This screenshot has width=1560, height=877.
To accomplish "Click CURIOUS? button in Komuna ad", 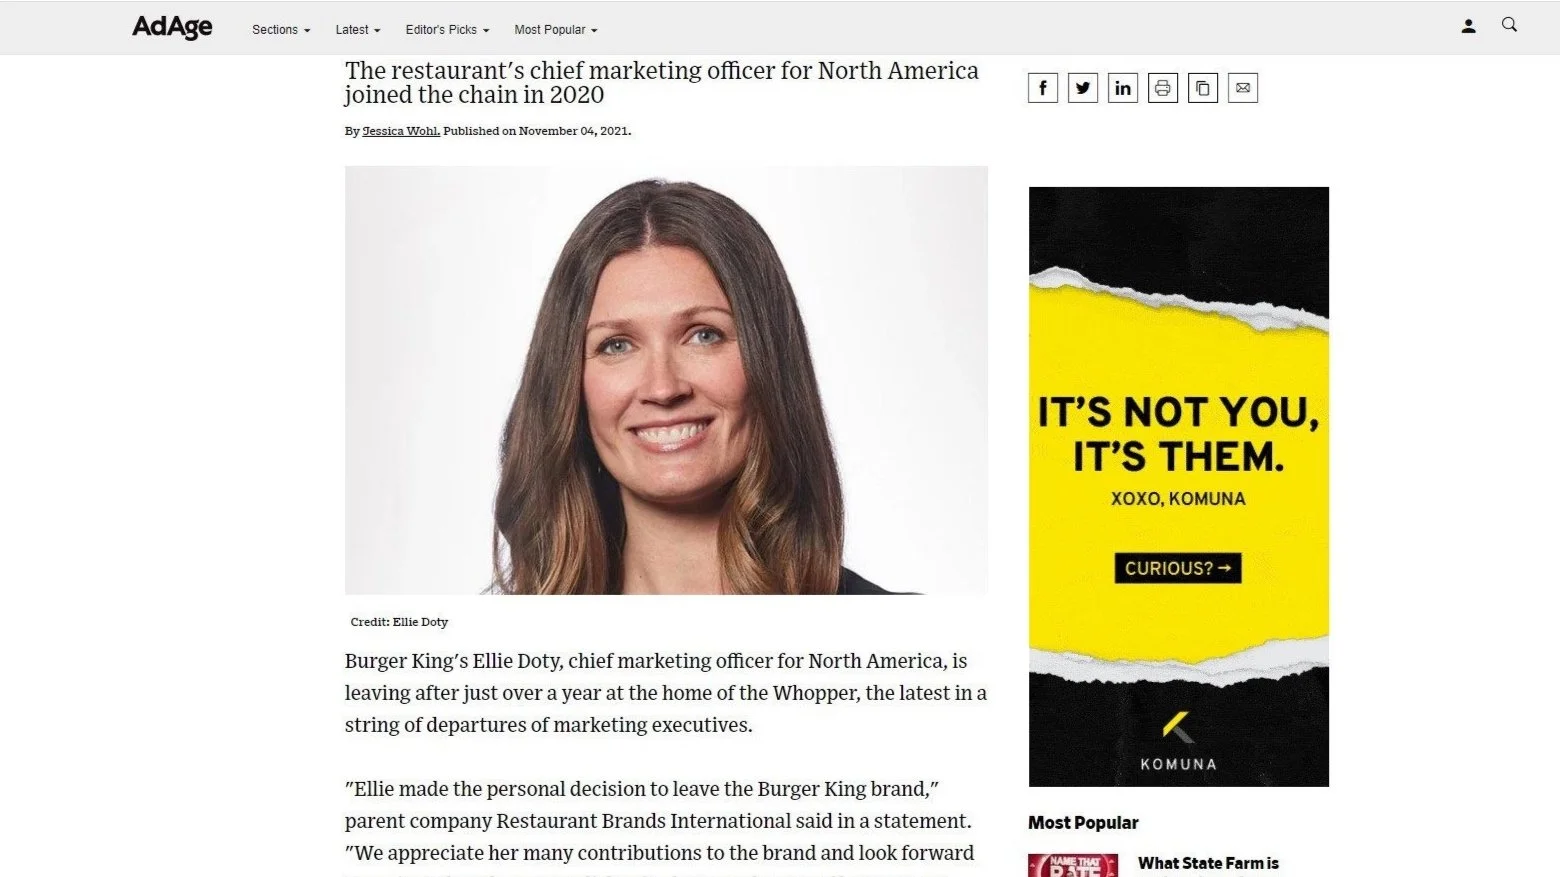I will click(x=1178, y=568).
